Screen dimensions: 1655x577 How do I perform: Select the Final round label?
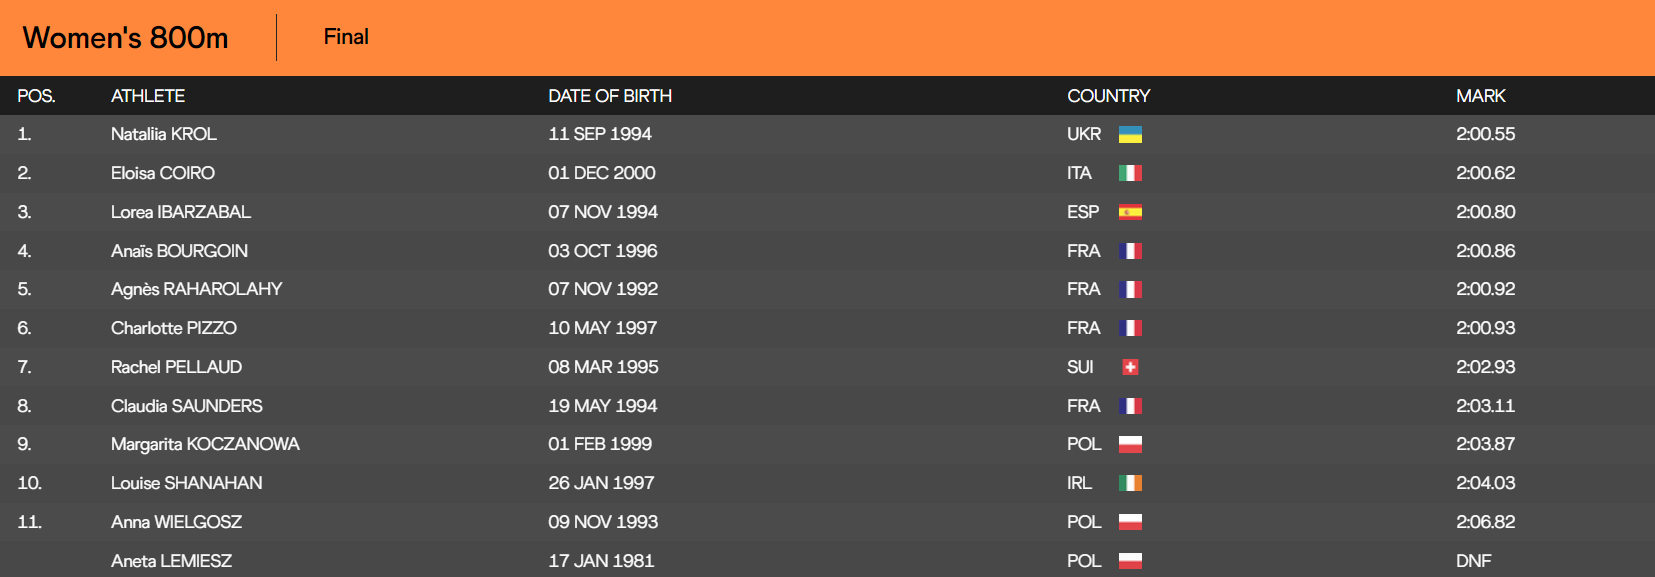point(346,37)
